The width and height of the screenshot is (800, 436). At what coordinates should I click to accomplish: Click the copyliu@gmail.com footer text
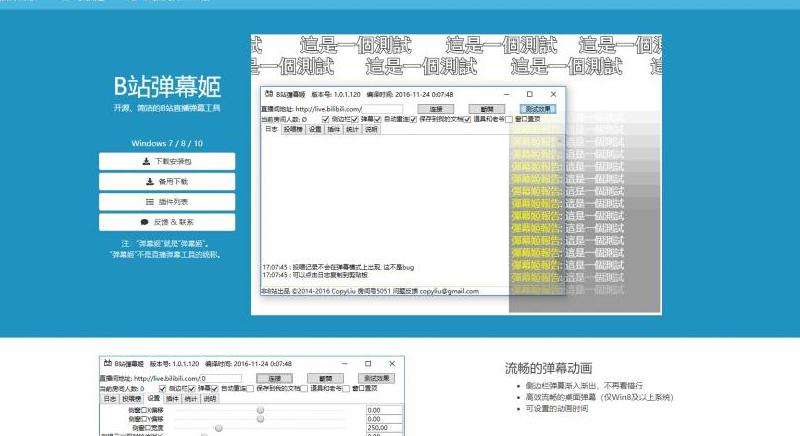click(x=449, y=291)
